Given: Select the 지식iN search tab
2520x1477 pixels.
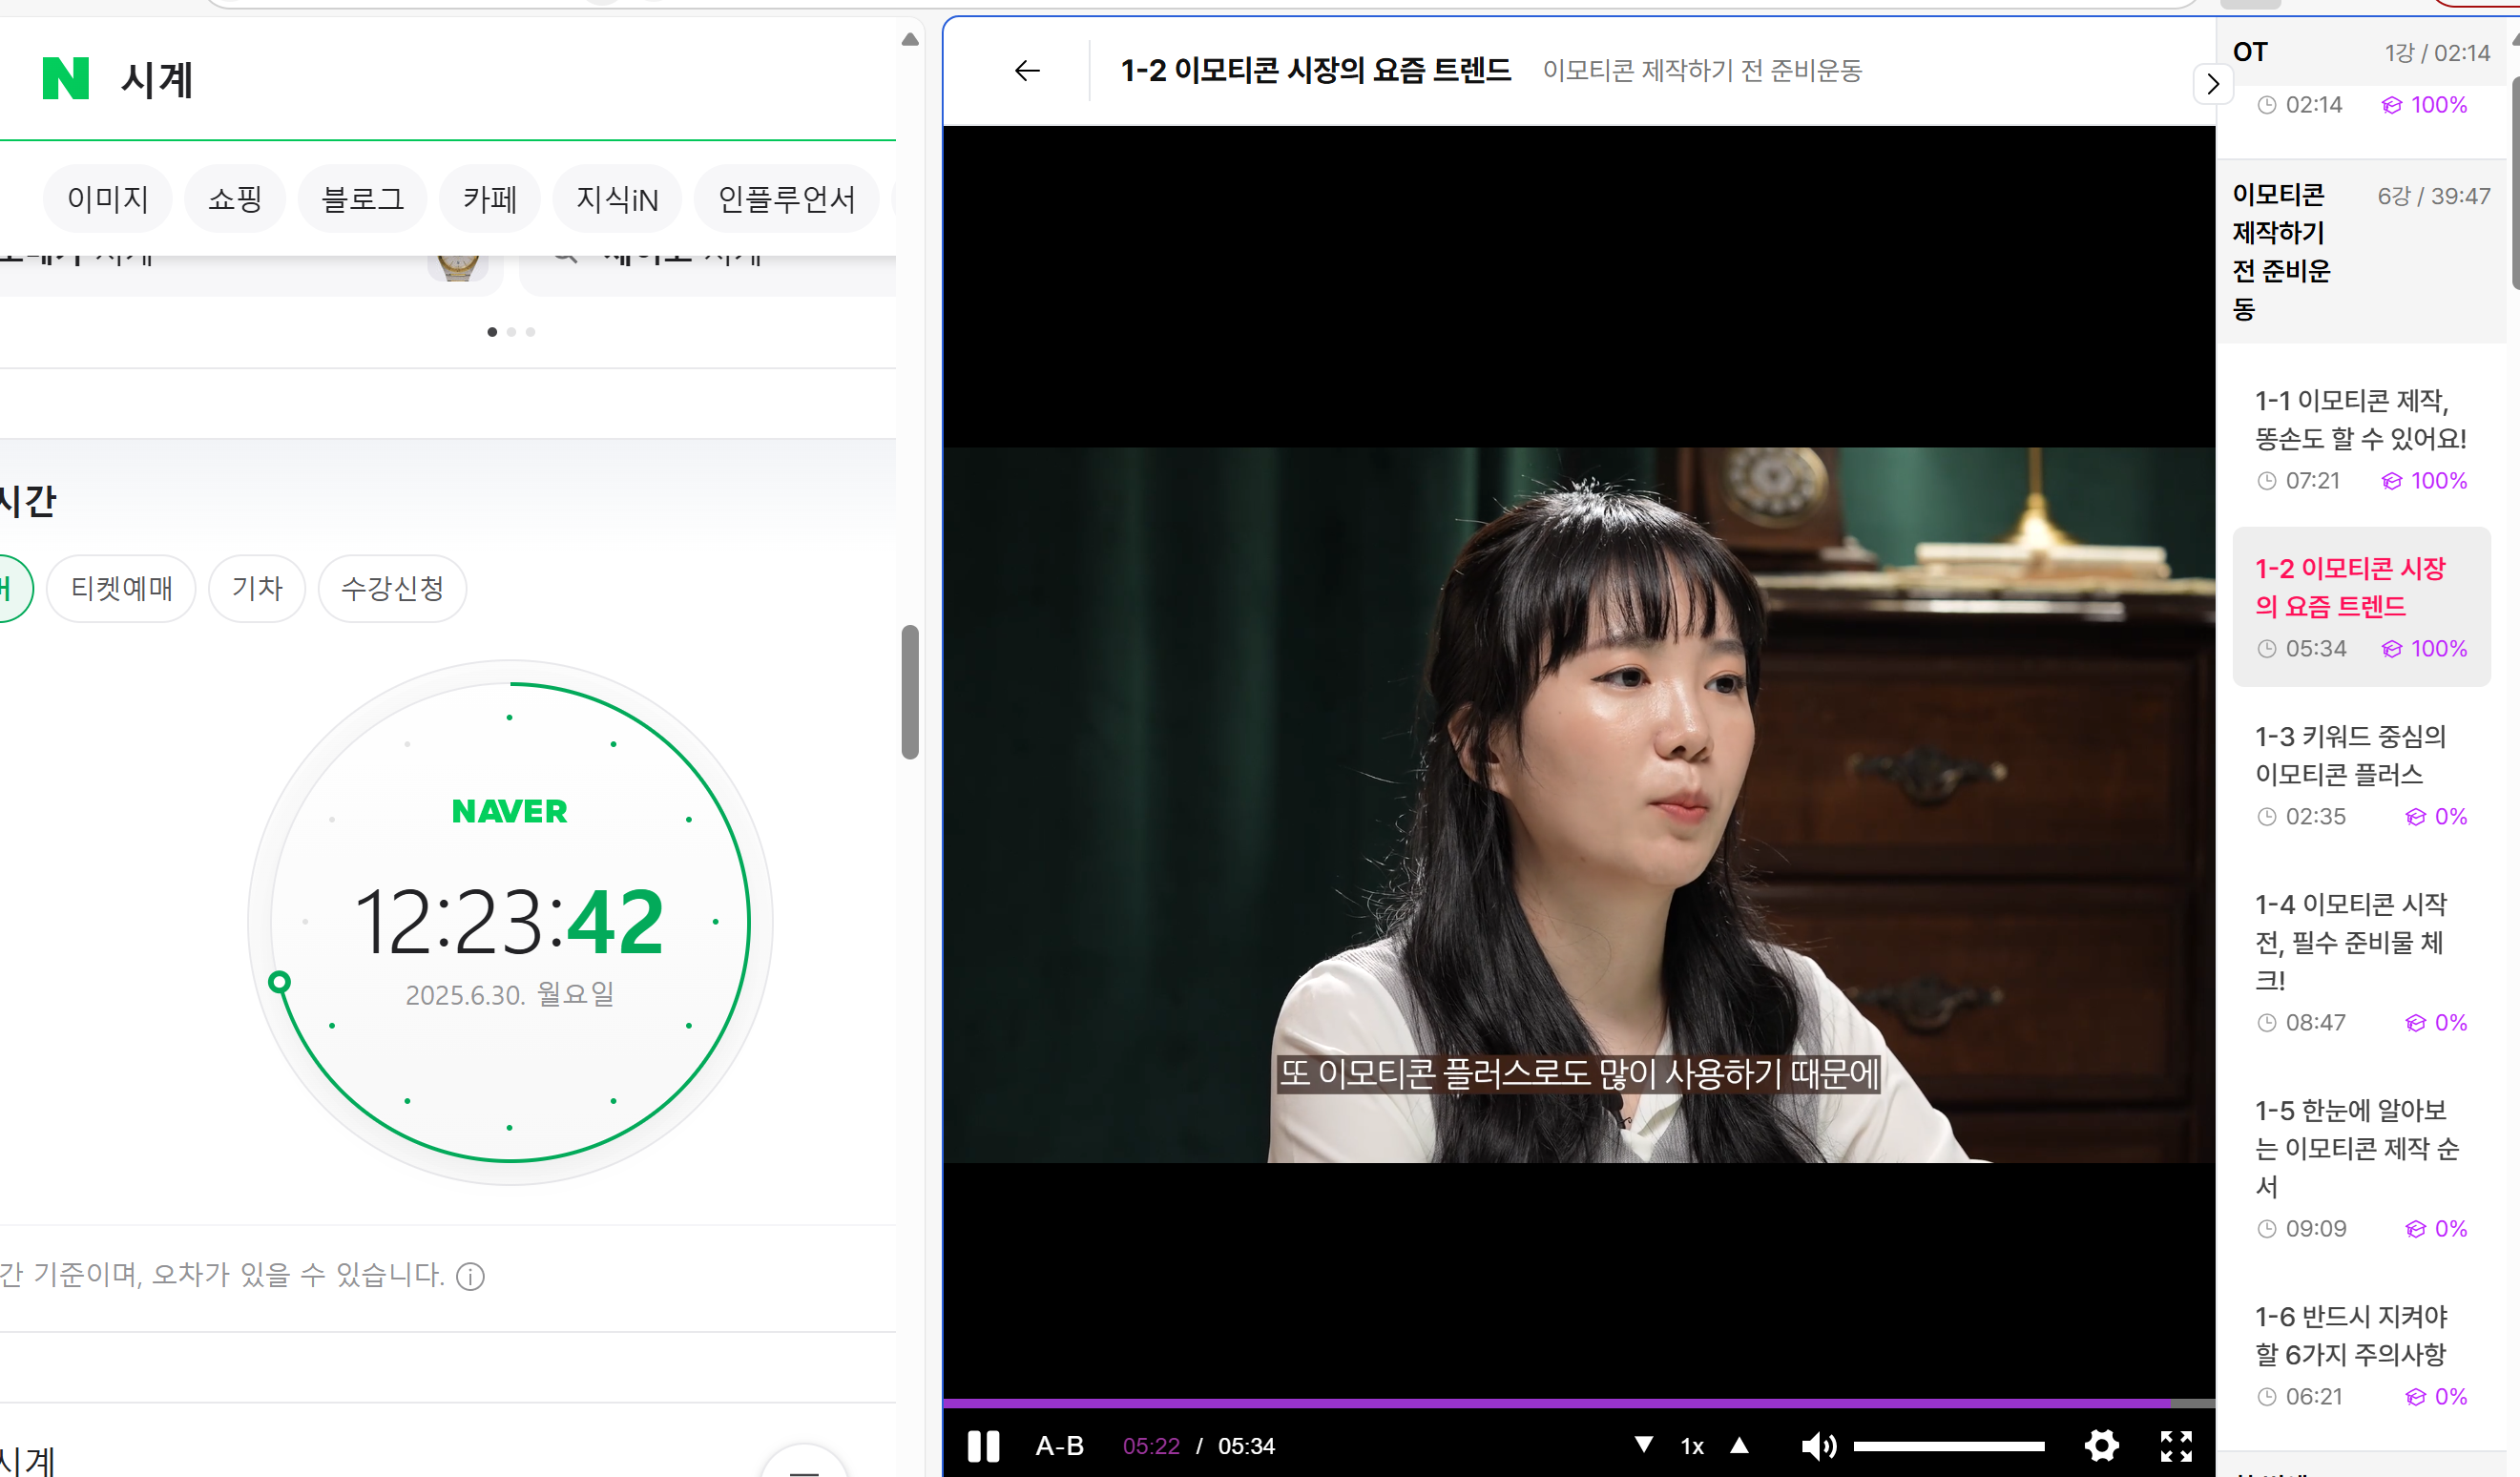Looking at the screenshot, I should tap(617, 199).
